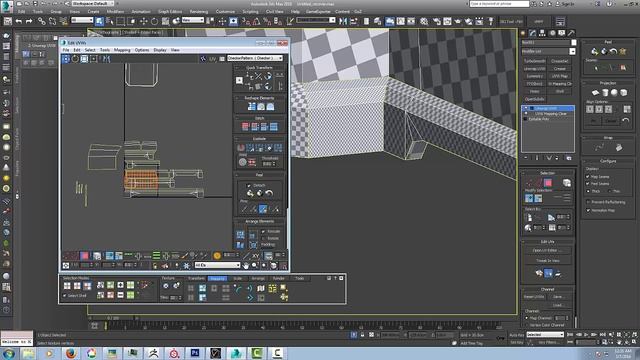Viewport: 640px width, 360px height.
Task: Toggle Peel Seams display checkbox
Action: pos(588,184)
